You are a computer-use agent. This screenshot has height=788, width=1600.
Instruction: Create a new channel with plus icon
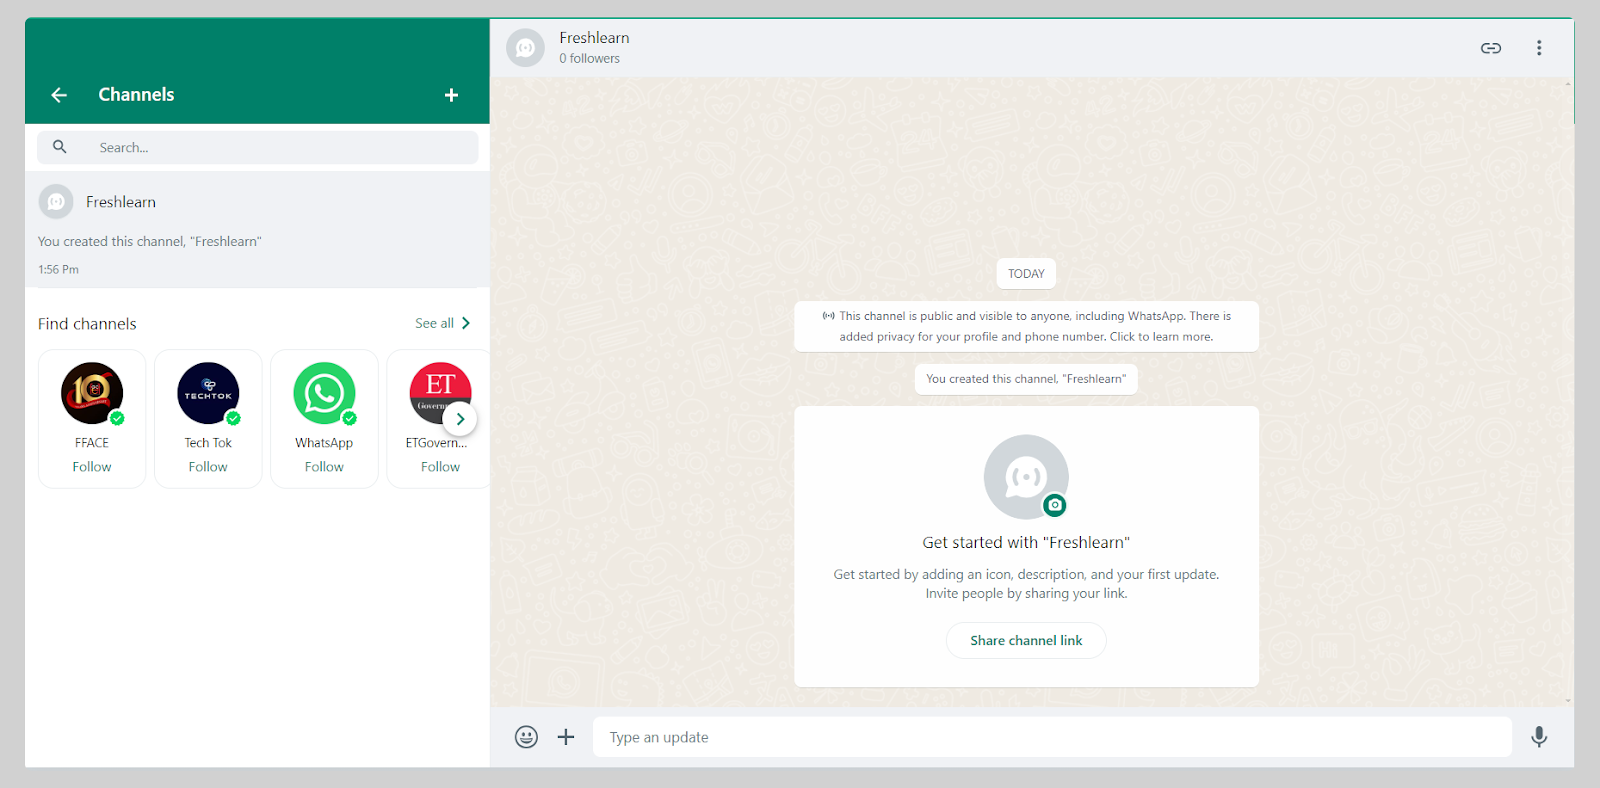451,95
